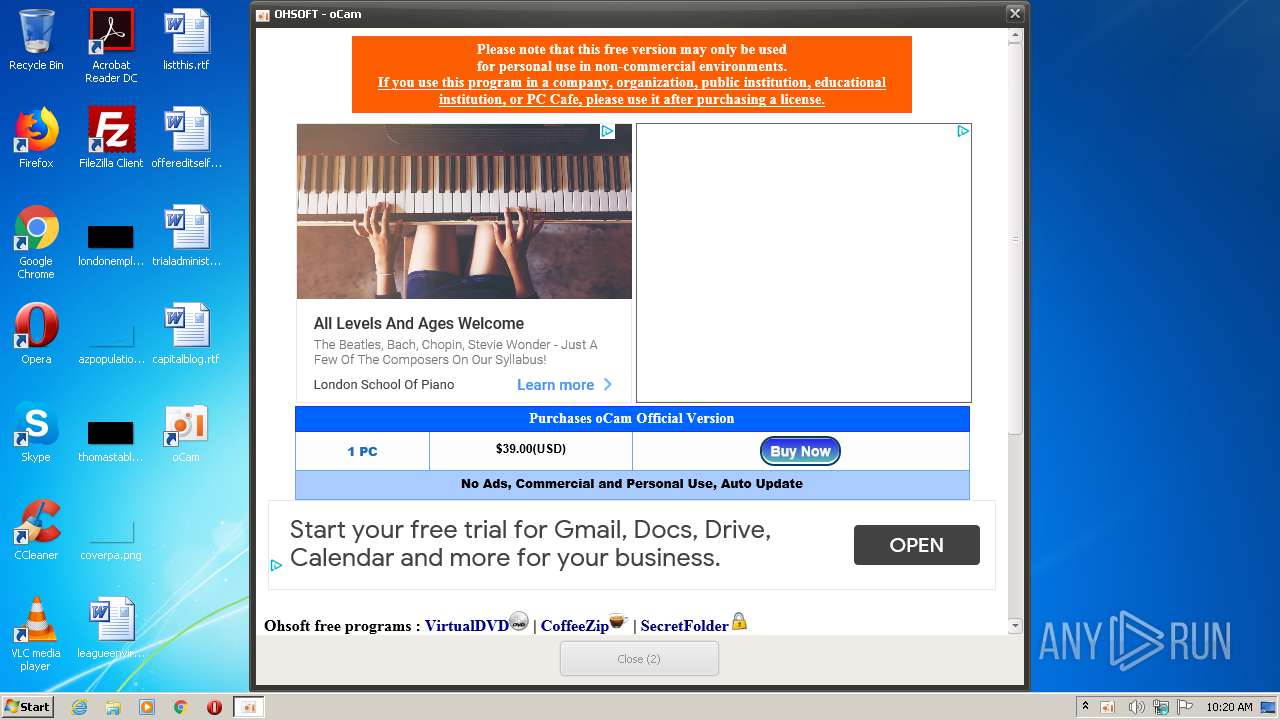
Task: Click the scrollbar down arrow
Action: 1015,626
